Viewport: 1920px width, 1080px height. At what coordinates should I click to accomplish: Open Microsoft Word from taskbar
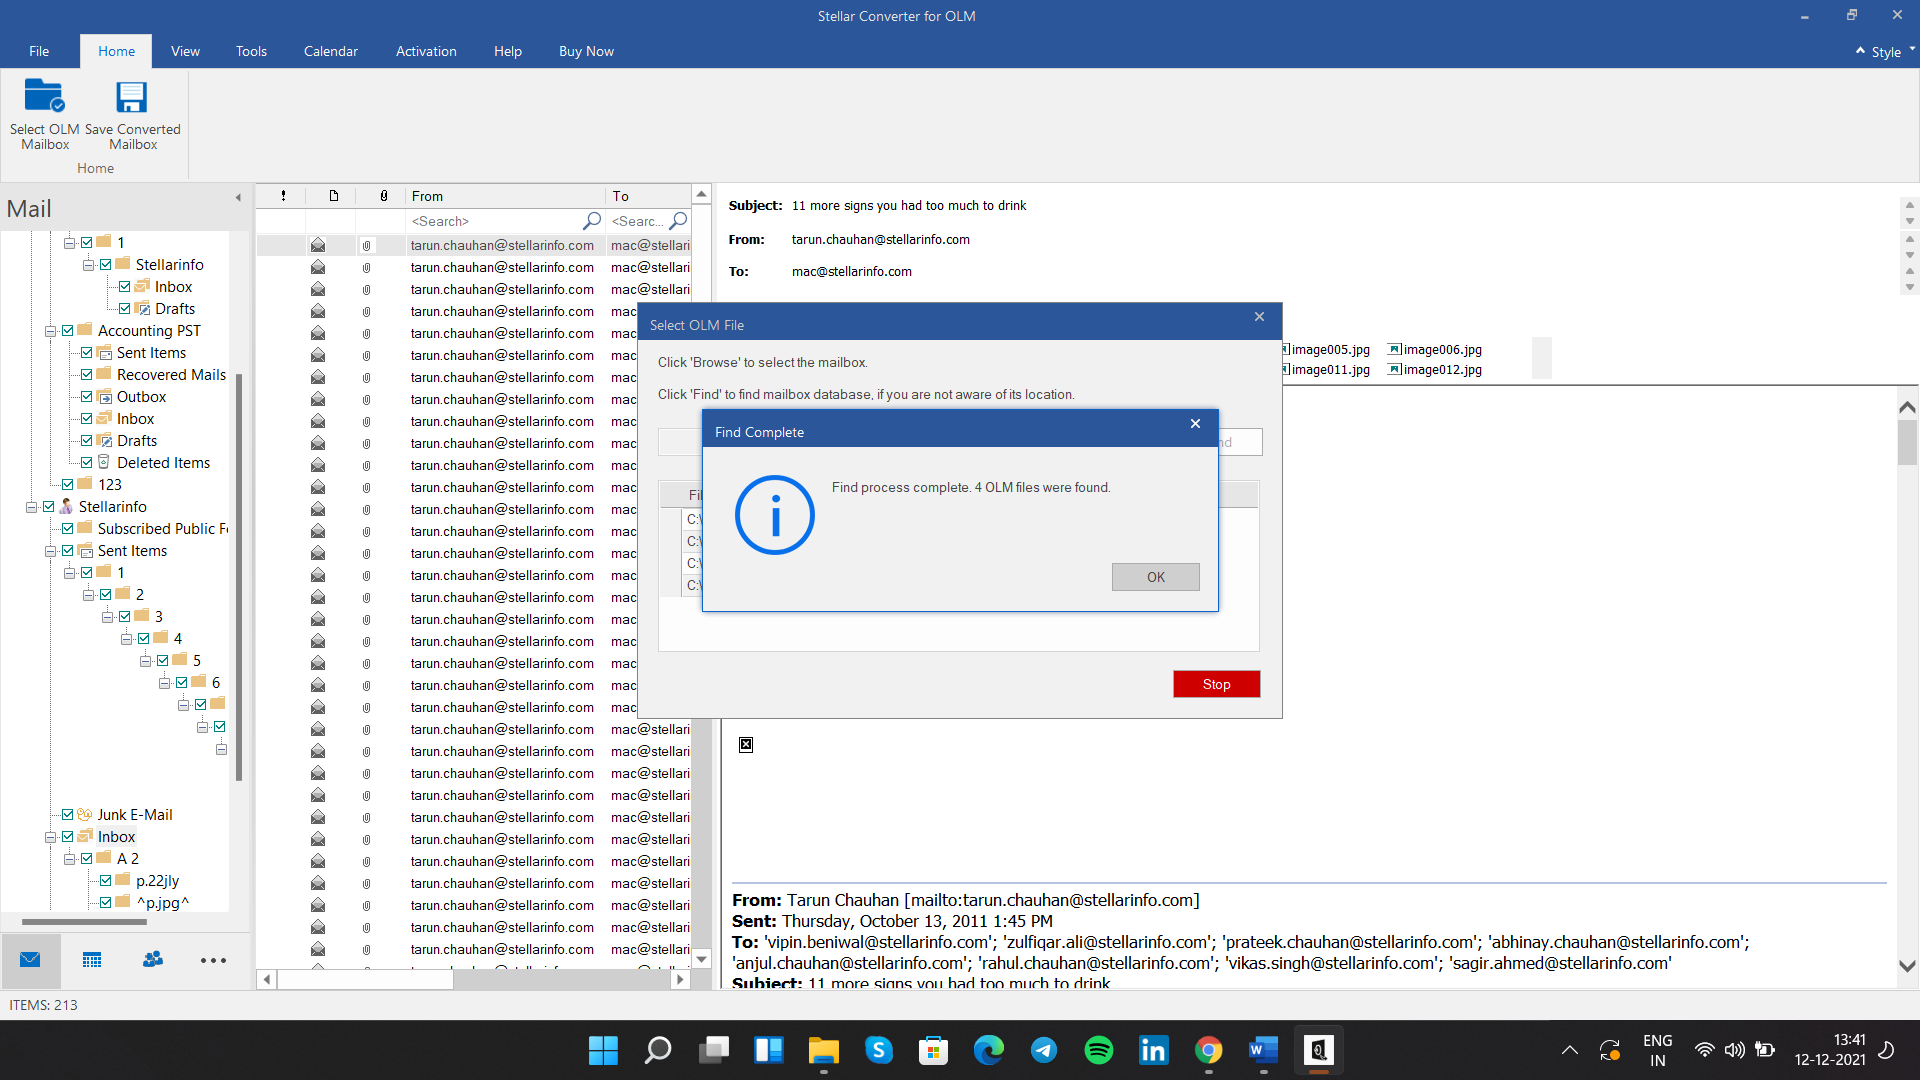(1263, 1050)
